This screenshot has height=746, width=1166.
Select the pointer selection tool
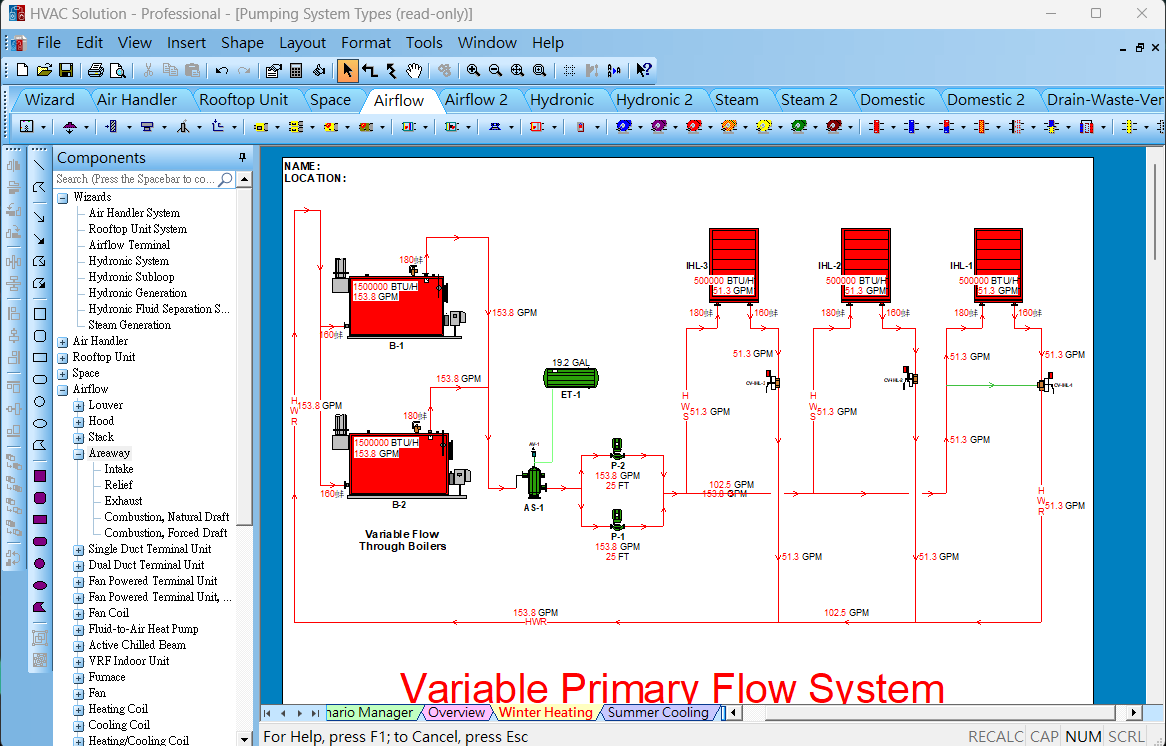click(347, 70)
